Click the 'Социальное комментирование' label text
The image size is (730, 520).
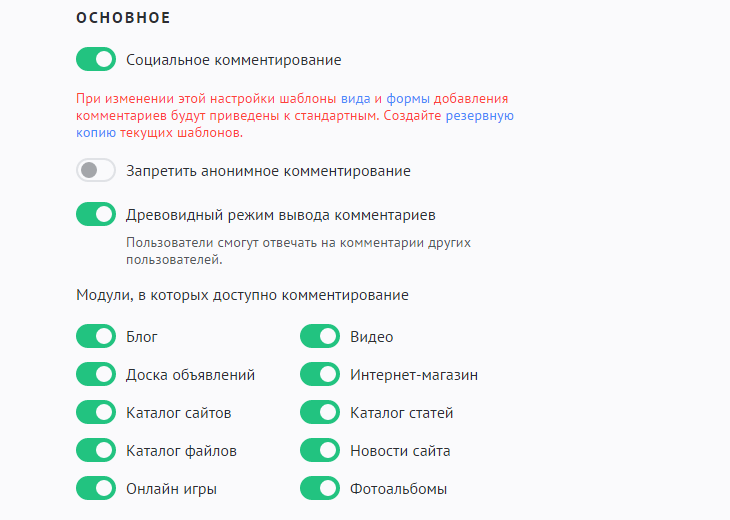[233, 60]
